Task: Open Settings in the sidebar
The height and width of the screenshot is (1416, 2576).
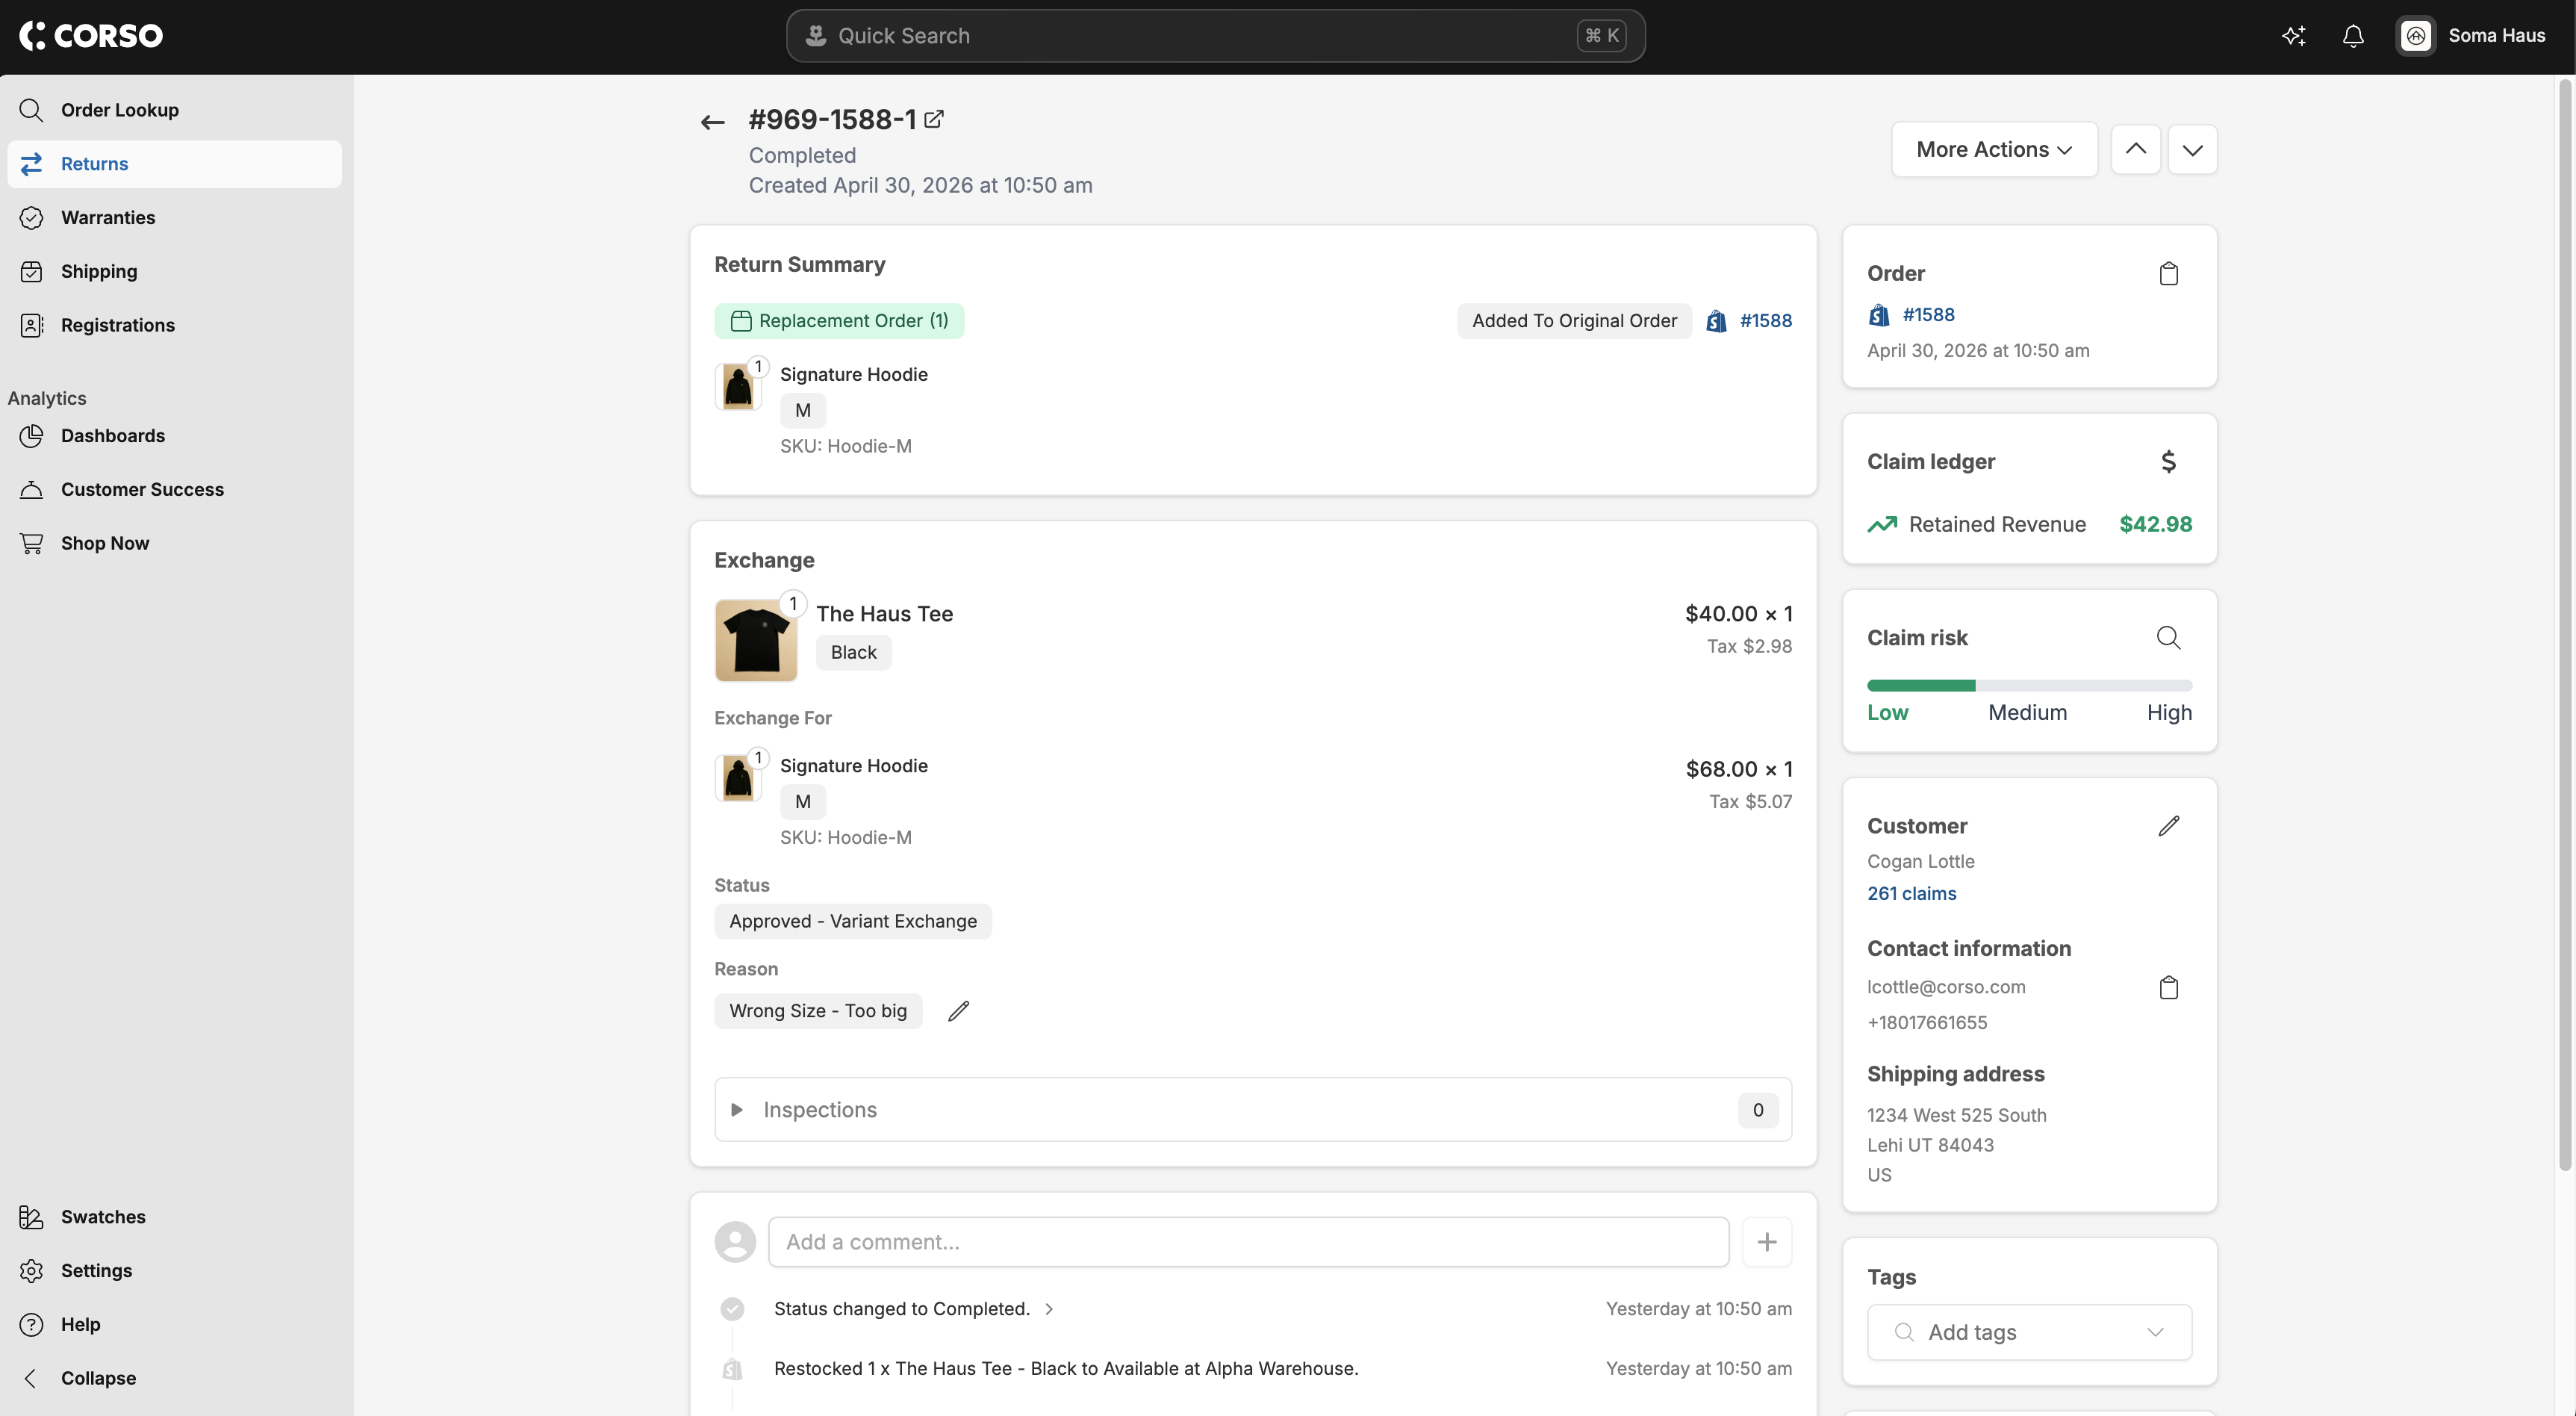Action: point(174,1271)
